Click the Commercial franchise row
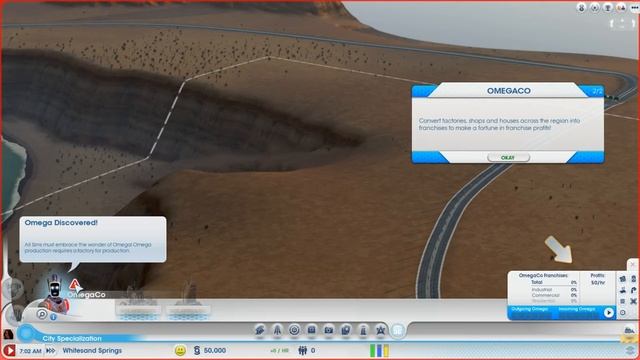This screenshot has width=640, height=360. tap(554, 295)
